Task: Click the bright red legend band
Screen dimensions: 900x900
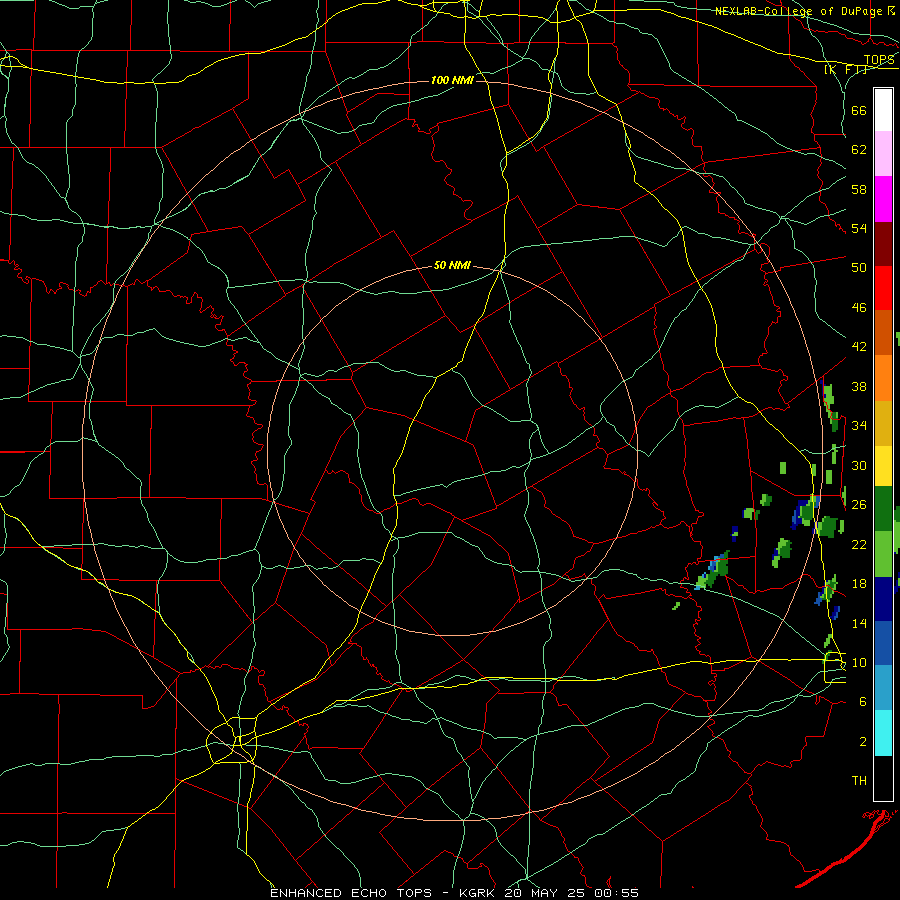Action: tap(883, 288)
